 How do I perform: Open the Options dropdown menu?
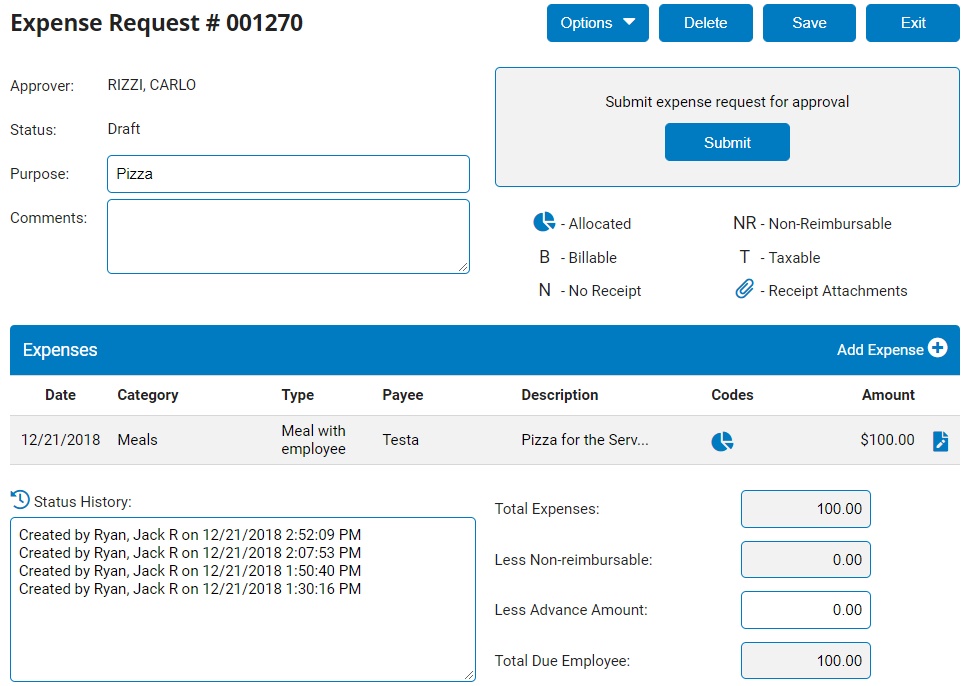(597, 23)
